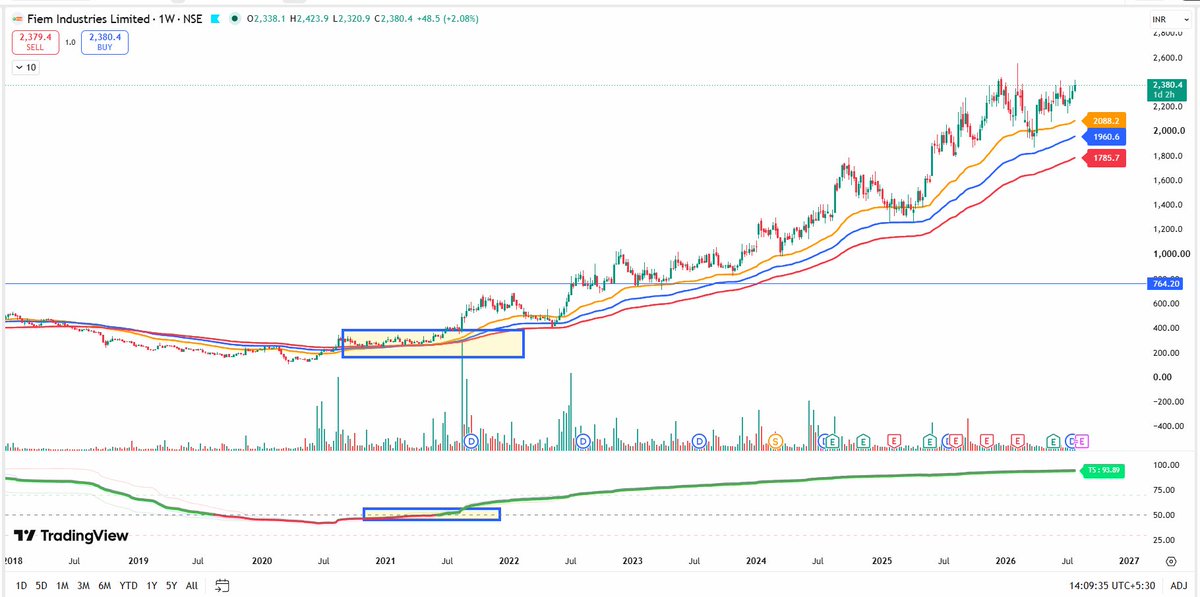Select the 1D time range

pos(23,584)
